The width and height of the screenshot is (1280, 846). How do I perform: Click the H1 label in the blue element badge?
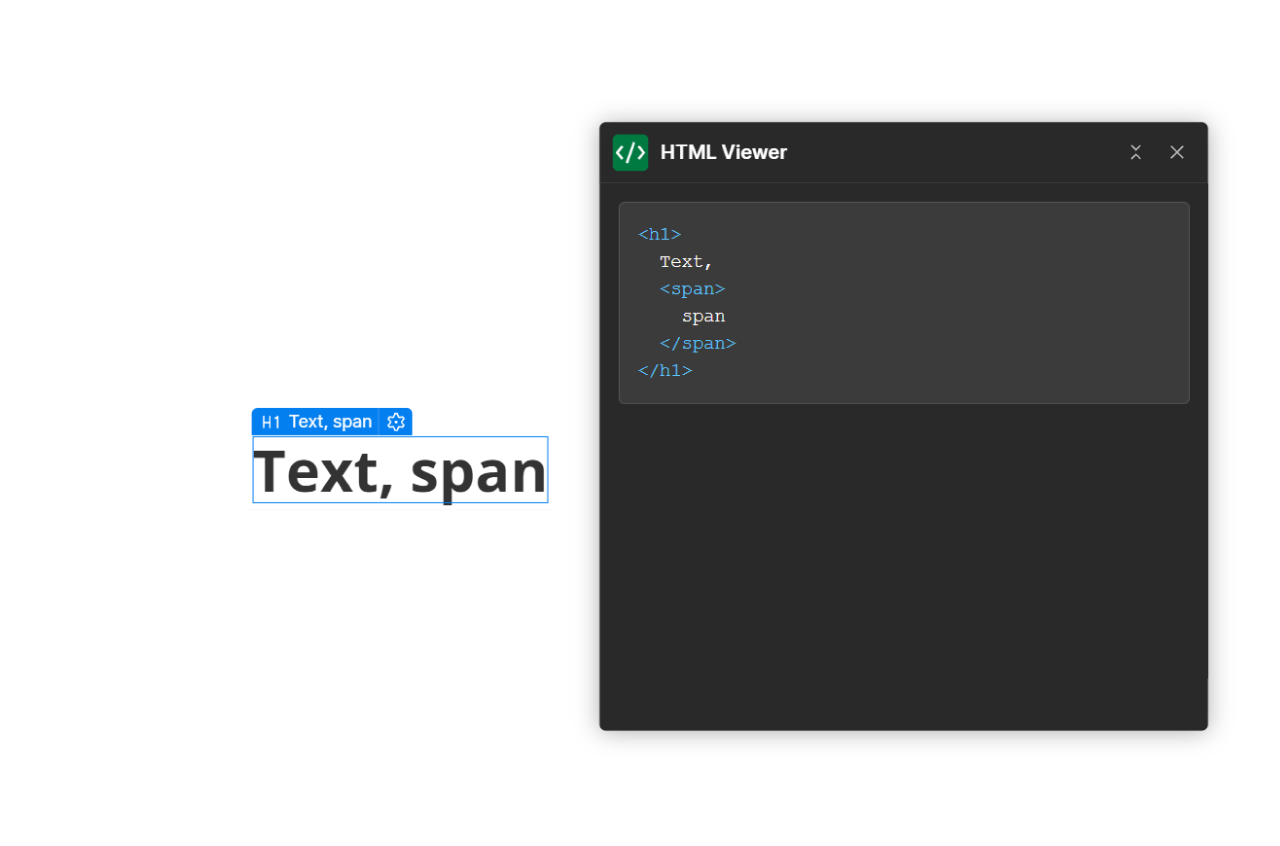(271, 421)
